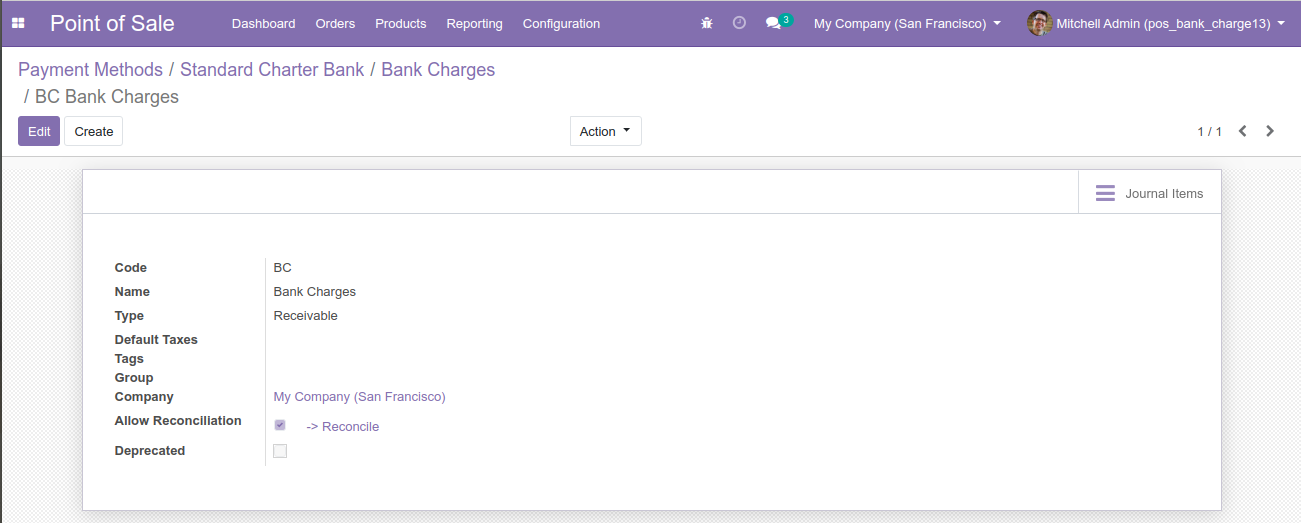1301x523 pixels.
Task: Open the conversations chat icon
Action: coord(773,23)
